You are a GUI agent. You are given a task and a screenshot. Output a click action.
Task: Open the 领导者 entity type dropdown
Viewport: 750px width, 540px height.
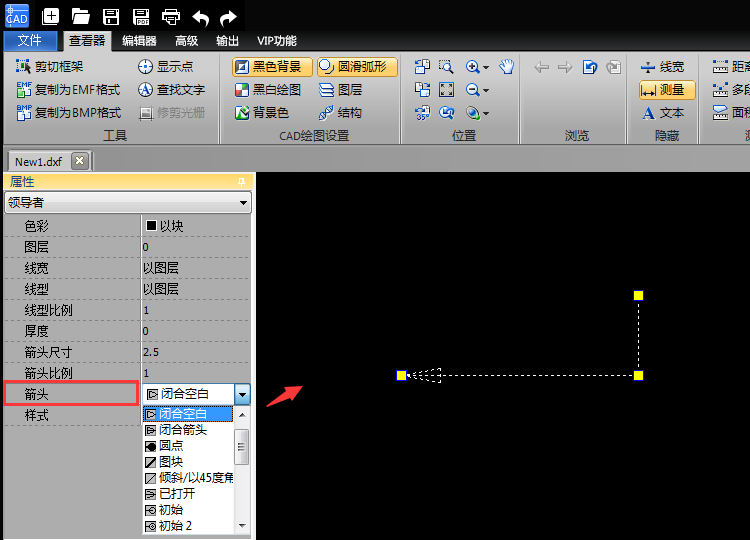[x=128, y=202]
